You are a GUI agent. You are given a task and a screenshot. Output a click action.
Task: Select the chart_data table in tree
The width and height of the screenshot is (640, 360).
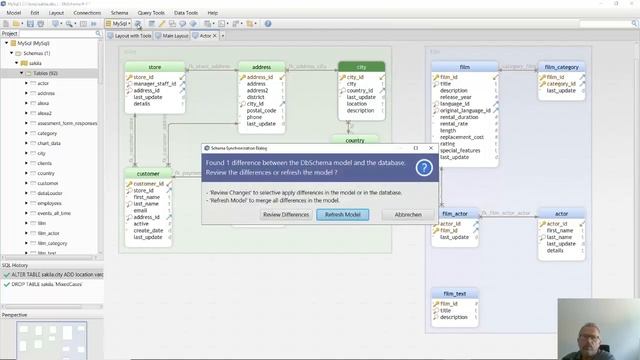49,143
